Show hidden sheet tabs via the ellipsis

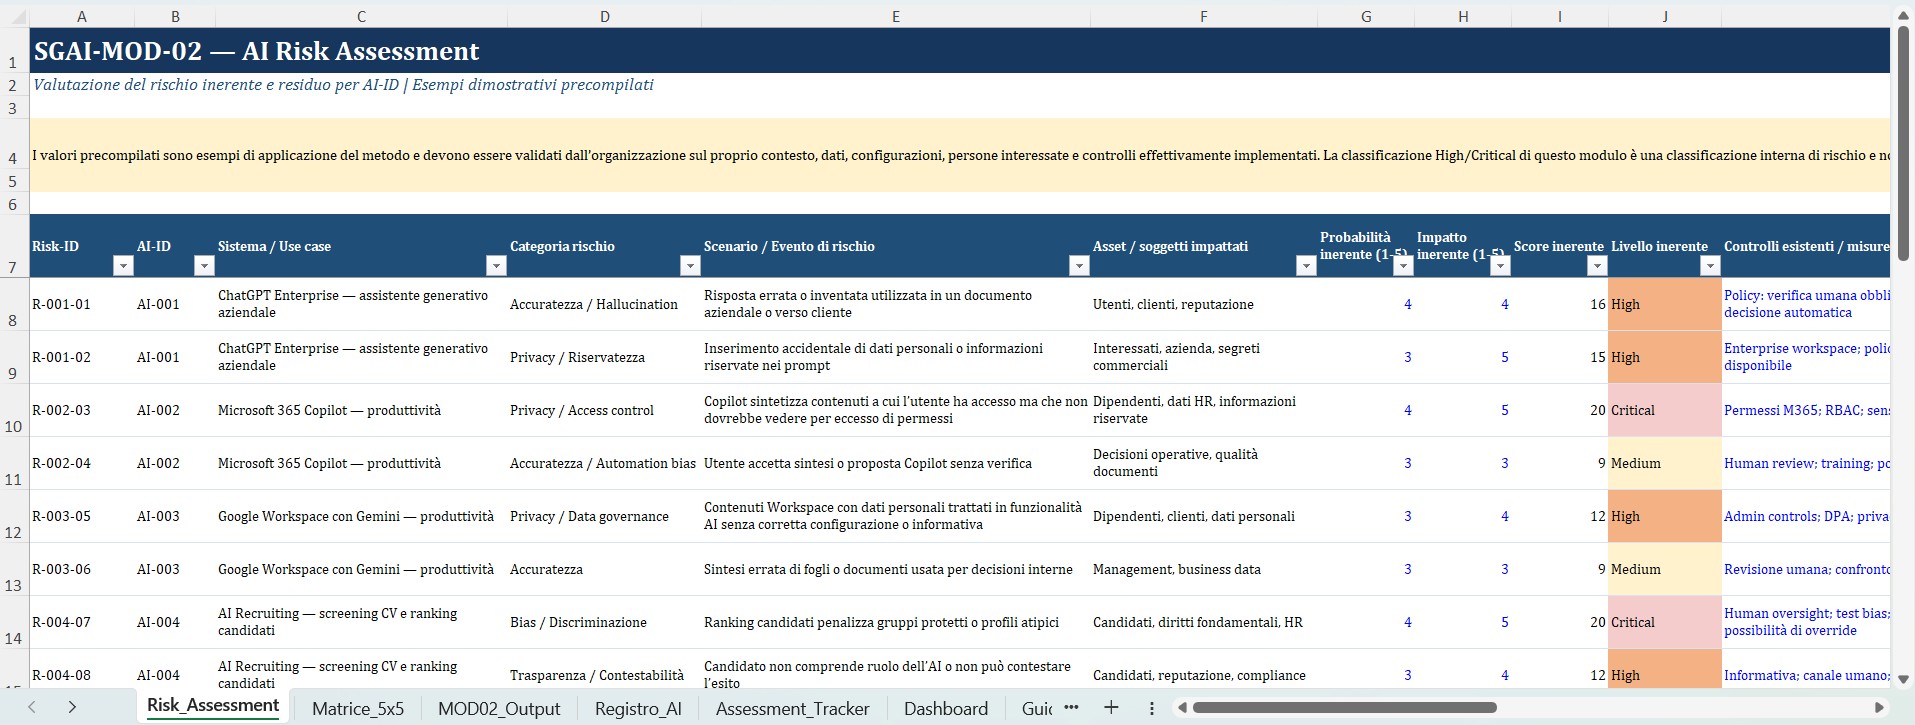coord(1071,707)
